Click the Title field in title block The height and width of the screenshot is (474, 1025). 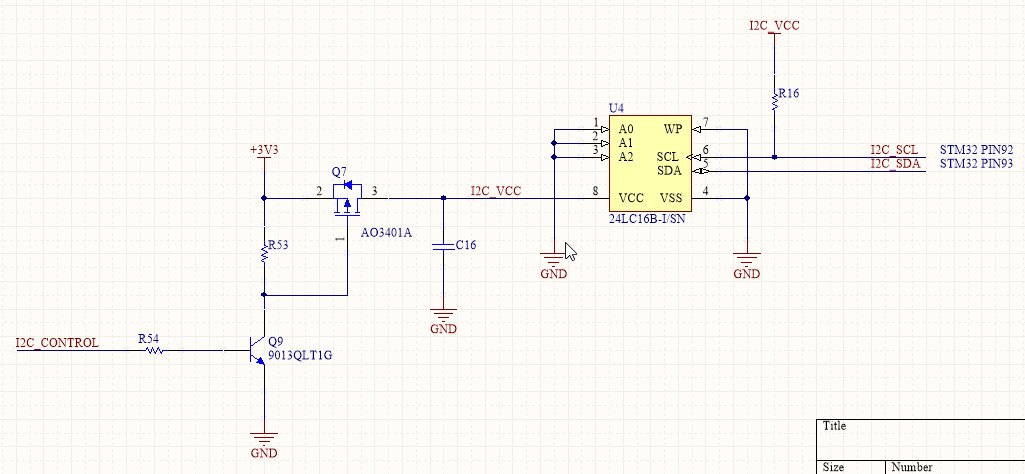834,426
